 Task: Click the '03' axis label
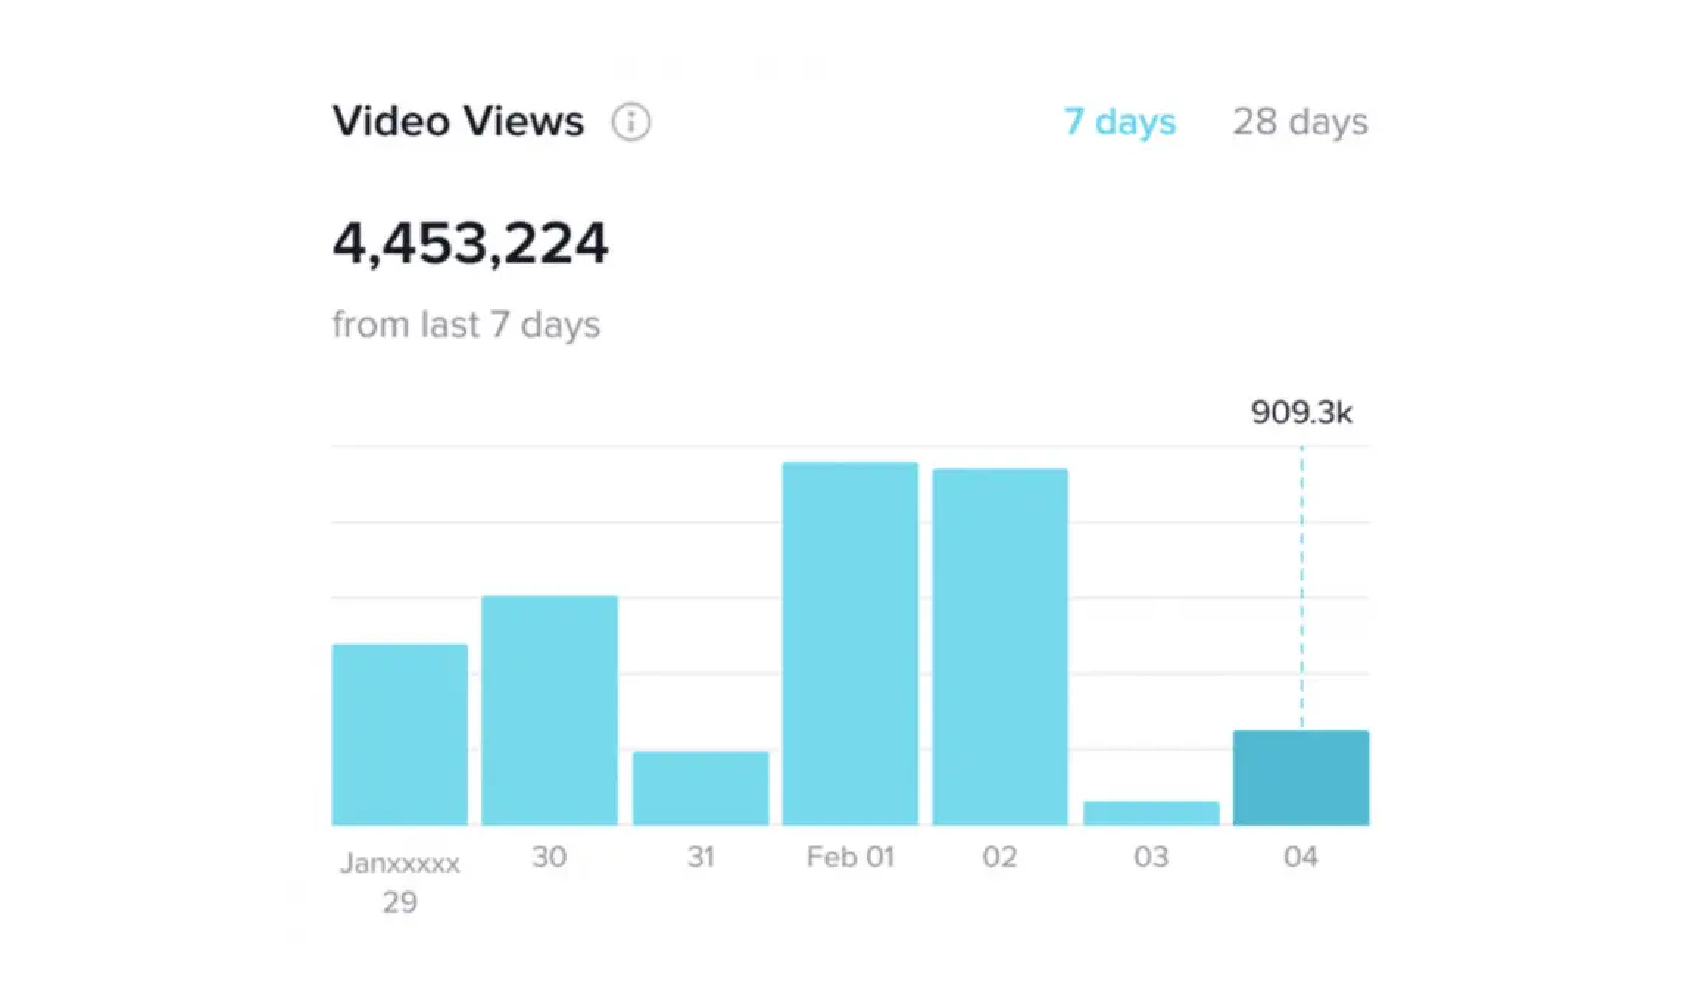pyautogui.click(x=1151, y=857)
